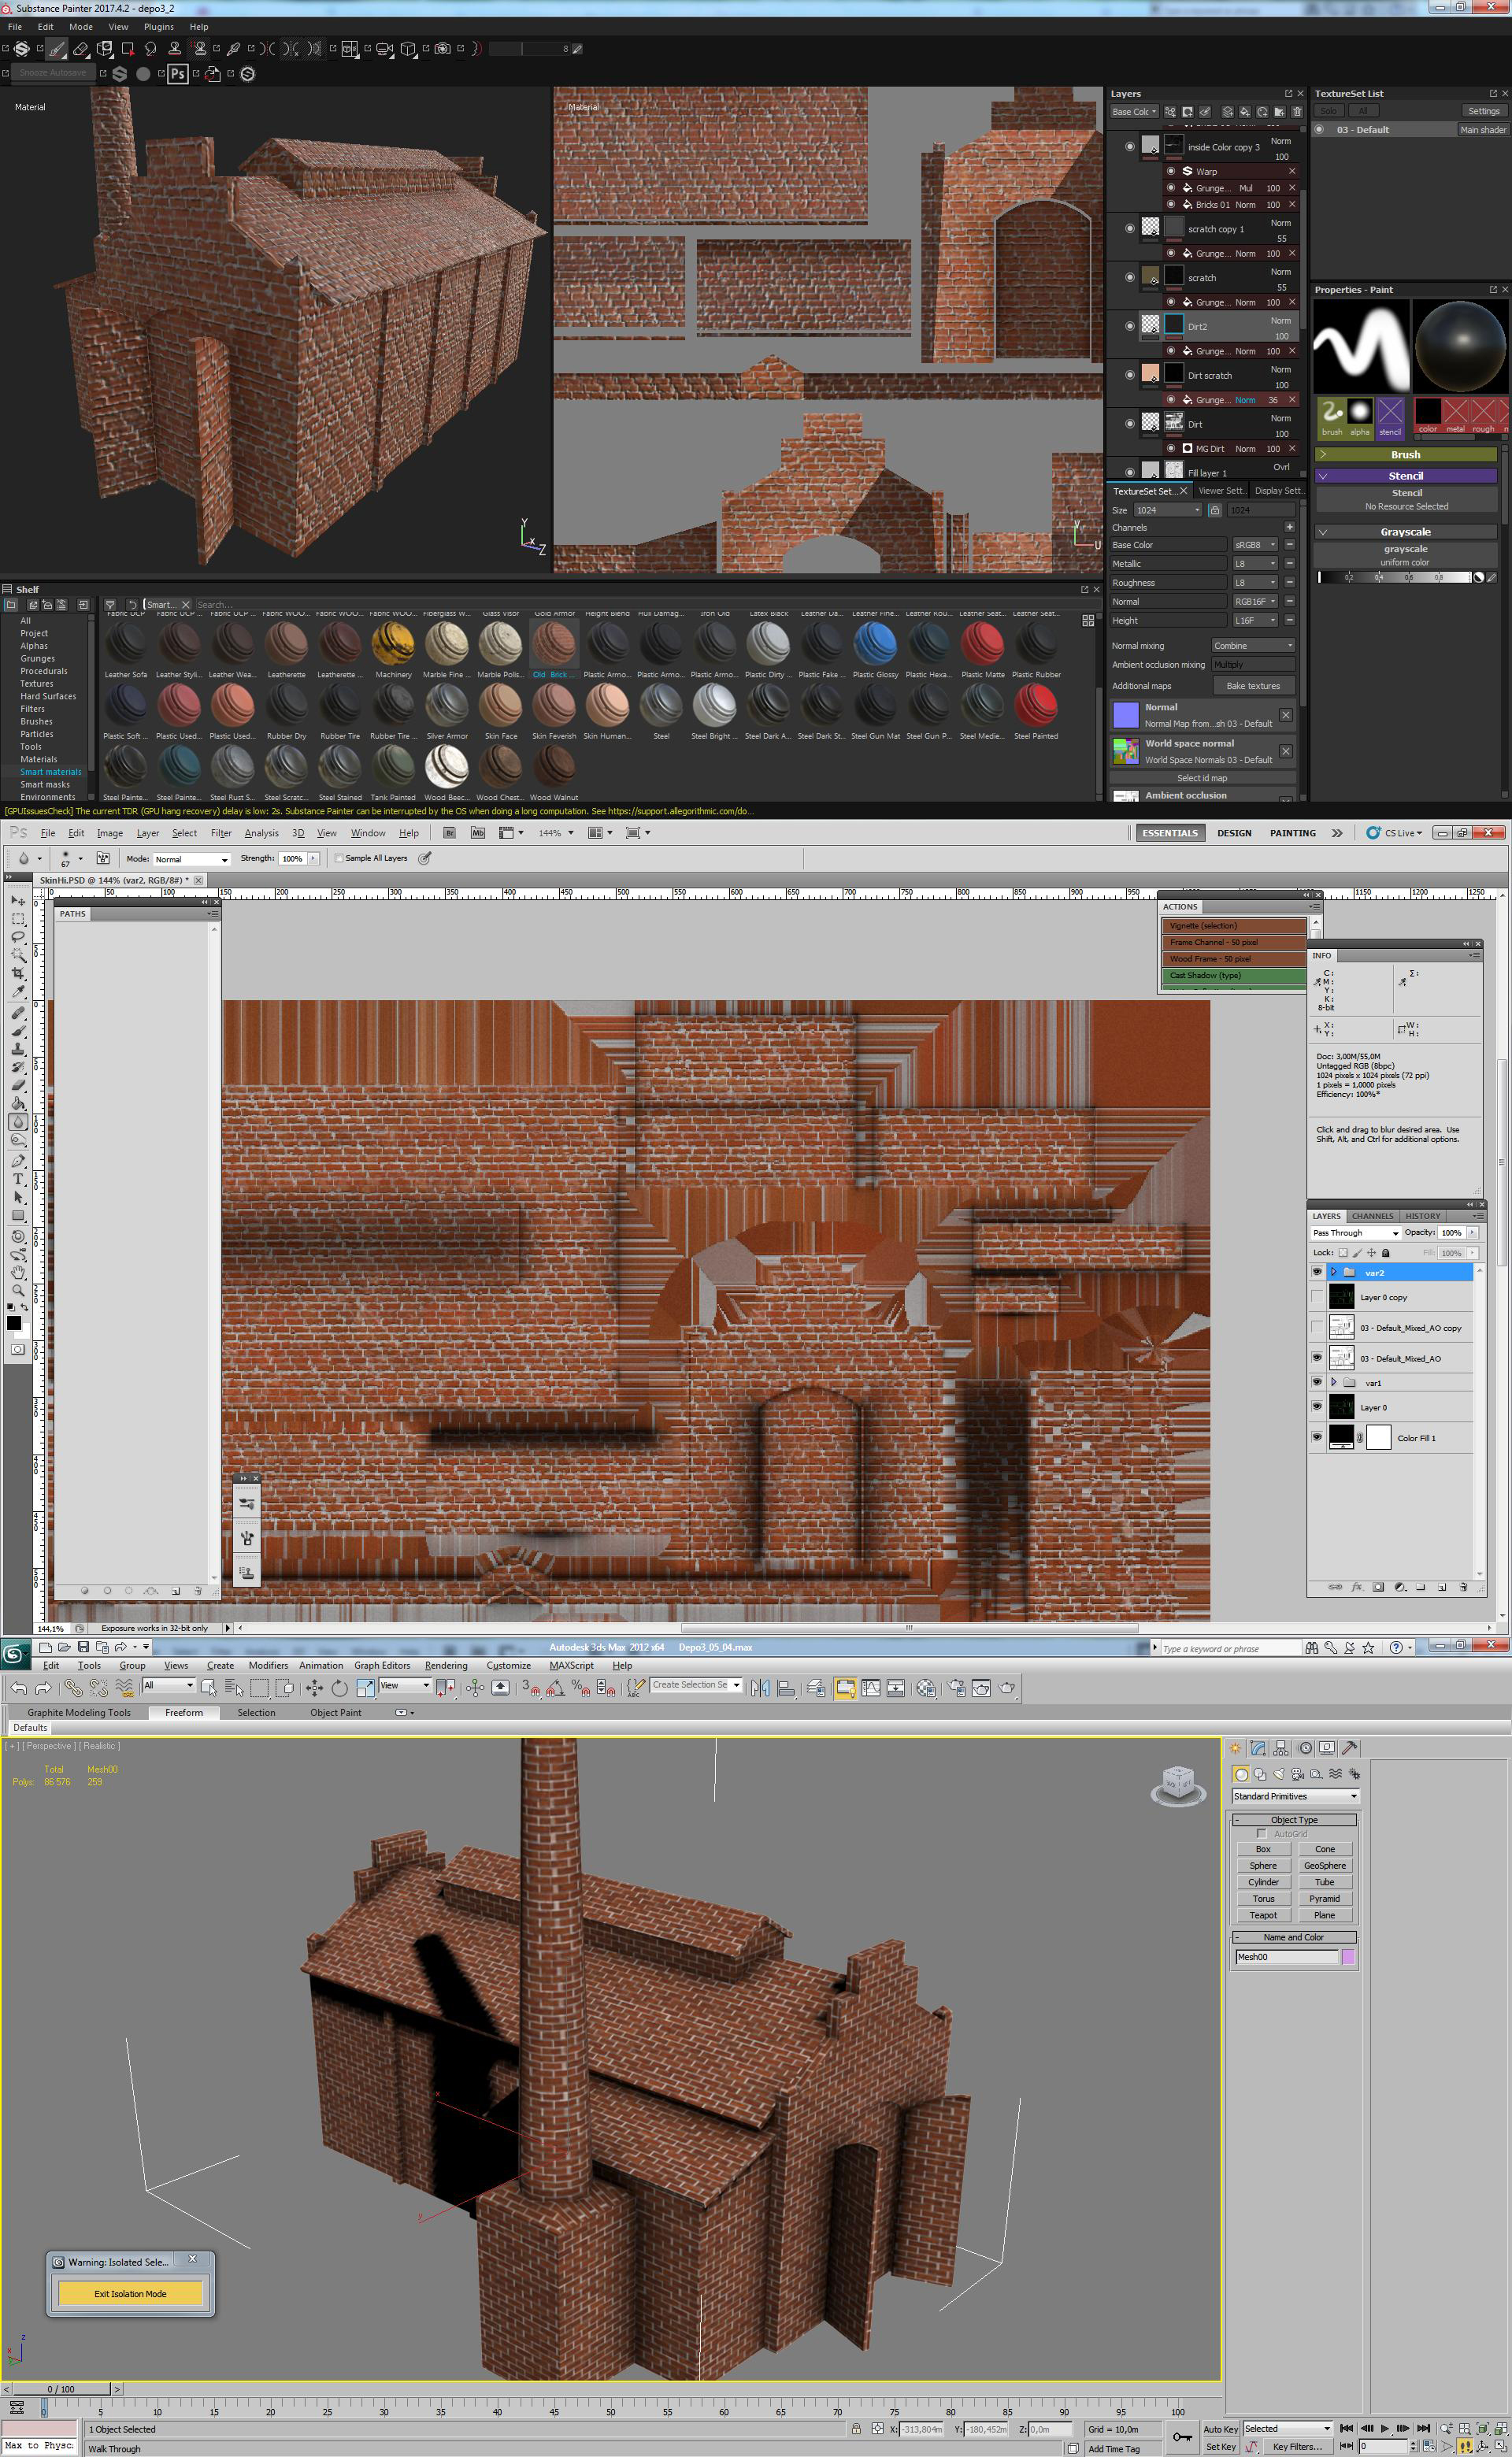This screenshot has height=2457, width=1512.
Task: Select the Photoshop Lasso tool
Action: [x=18, y=937]
